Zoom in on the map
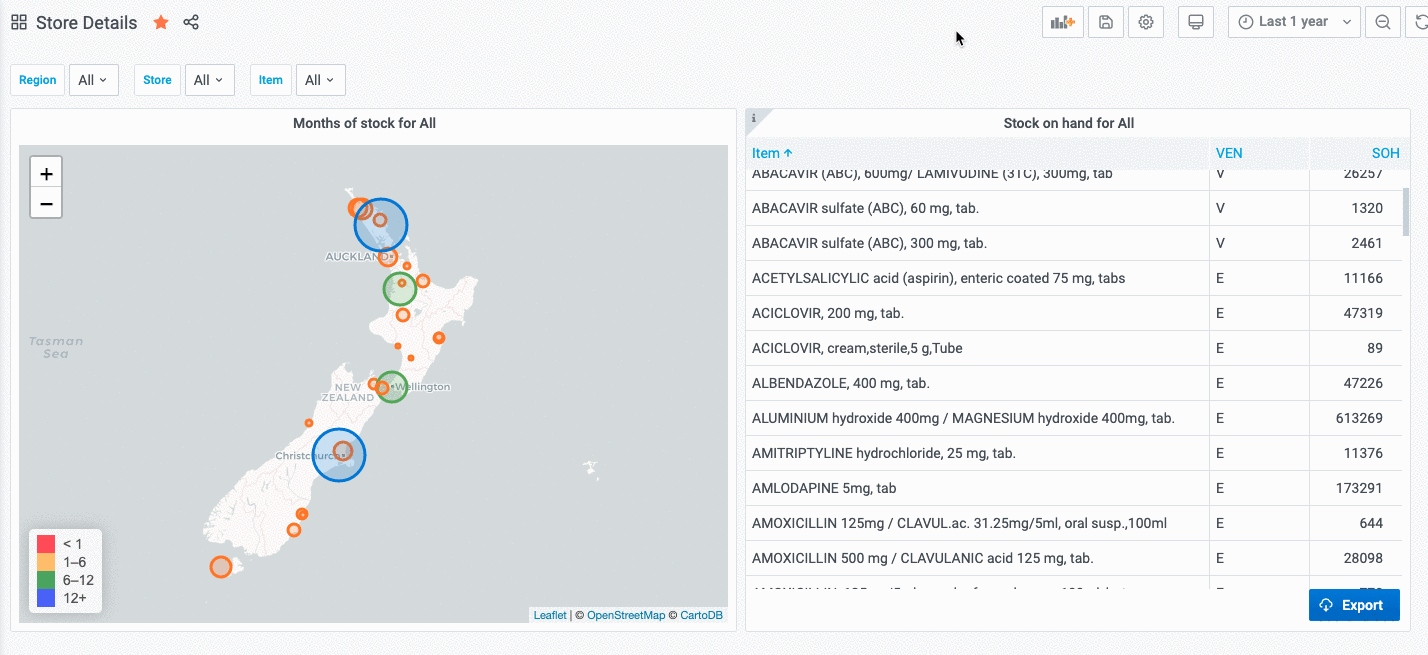The height and width of the screenshot is (655, 1428). click(46, 173)
